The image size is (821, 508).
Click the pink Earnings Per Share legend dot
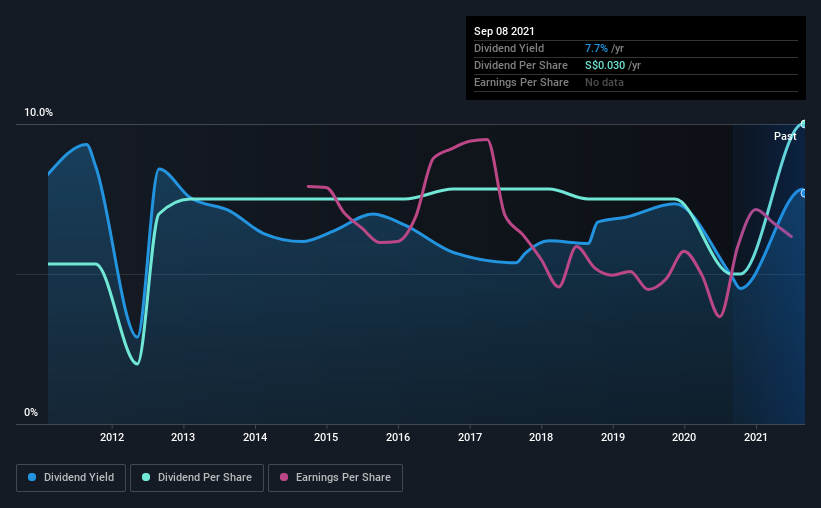[x=284, y=477]
